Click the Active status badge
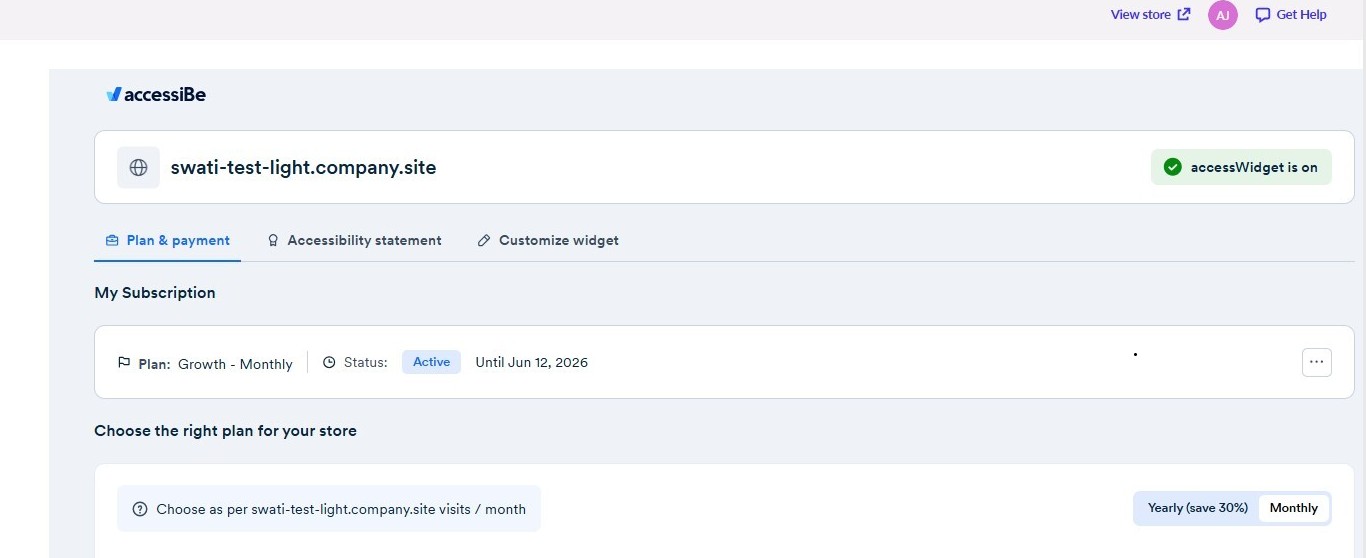 [x=431, y=362]
